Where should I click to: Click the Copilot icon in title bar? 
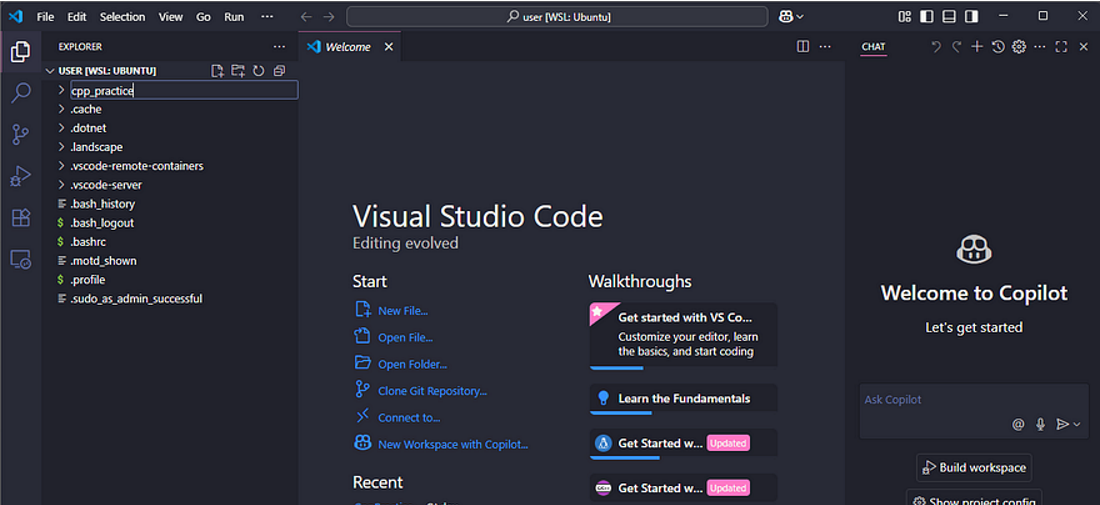(786, 16)
